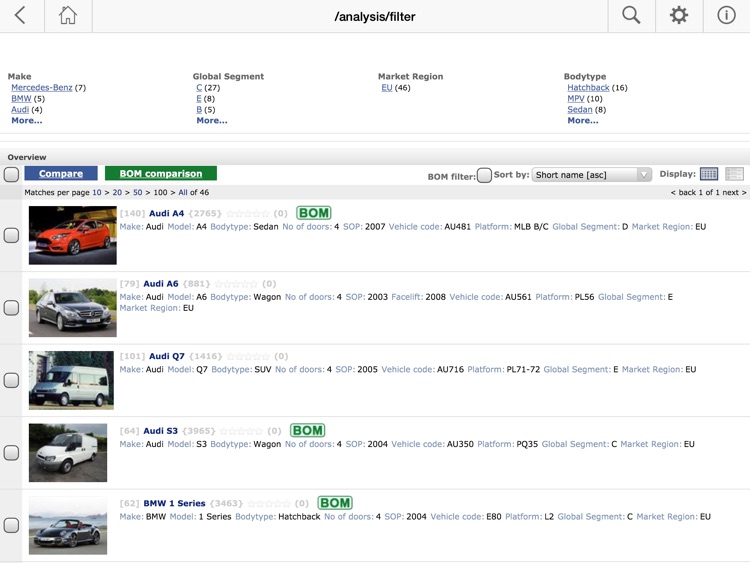Screen dimensions: 750x563
Task: Show 20 matches per page
Action: tap(117, 192)
